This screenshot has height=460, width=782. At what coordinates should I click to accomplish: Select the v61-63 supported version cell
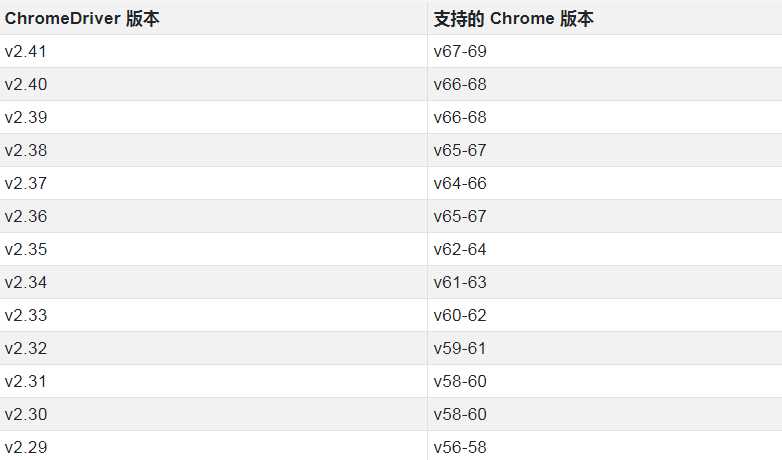604,282
